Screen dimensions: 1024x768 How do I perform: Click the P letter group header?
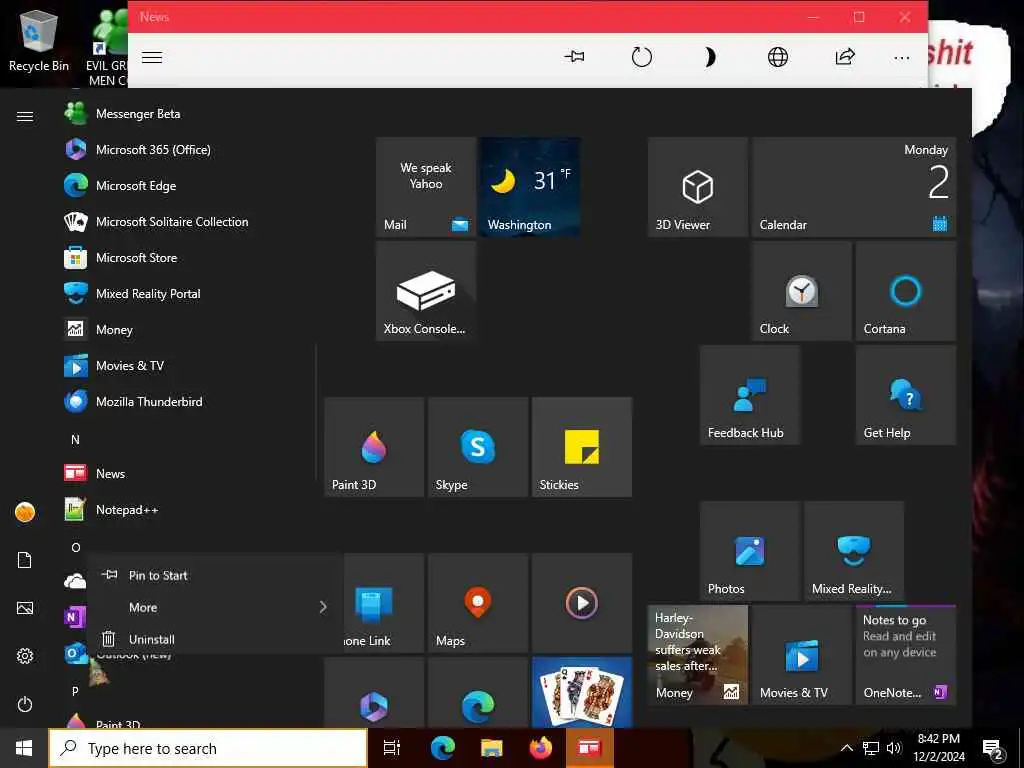(x=75, y=691)
